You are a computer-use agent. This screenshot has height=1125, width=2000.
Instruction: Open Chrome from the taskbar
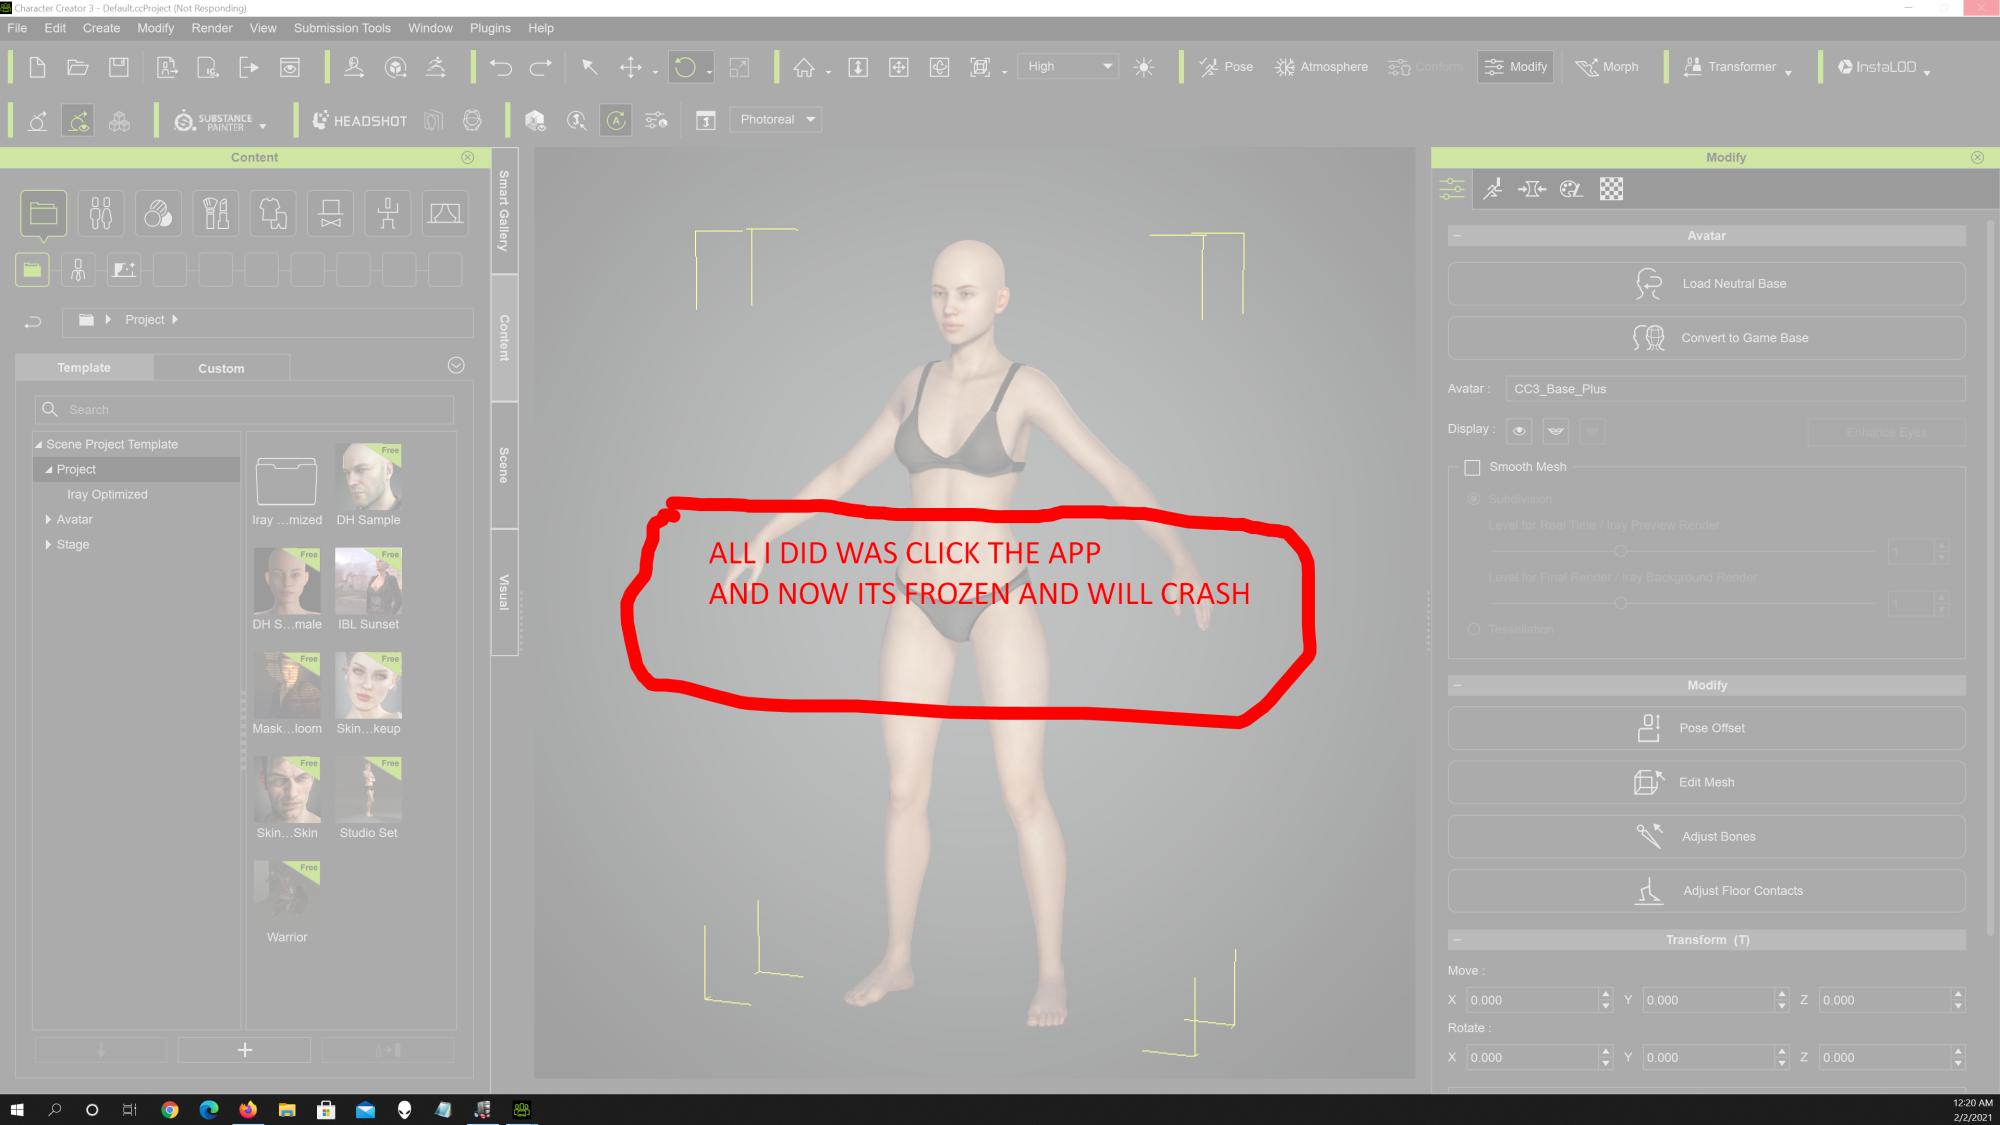click(x=170, y=1110)
